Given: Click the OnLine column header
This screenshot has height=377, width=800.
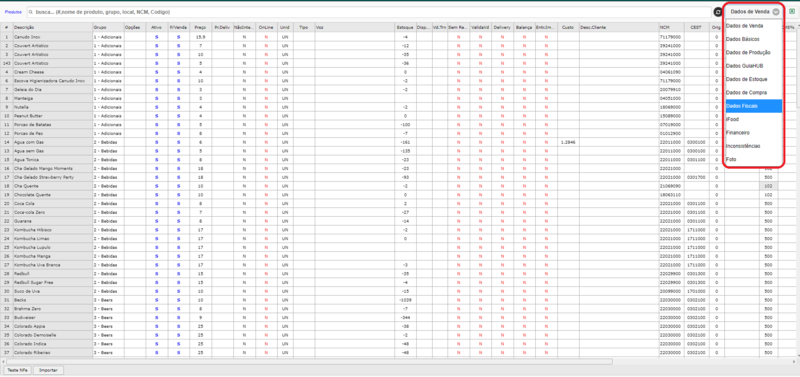Looking at the screenshot, I should click(266, 28).
